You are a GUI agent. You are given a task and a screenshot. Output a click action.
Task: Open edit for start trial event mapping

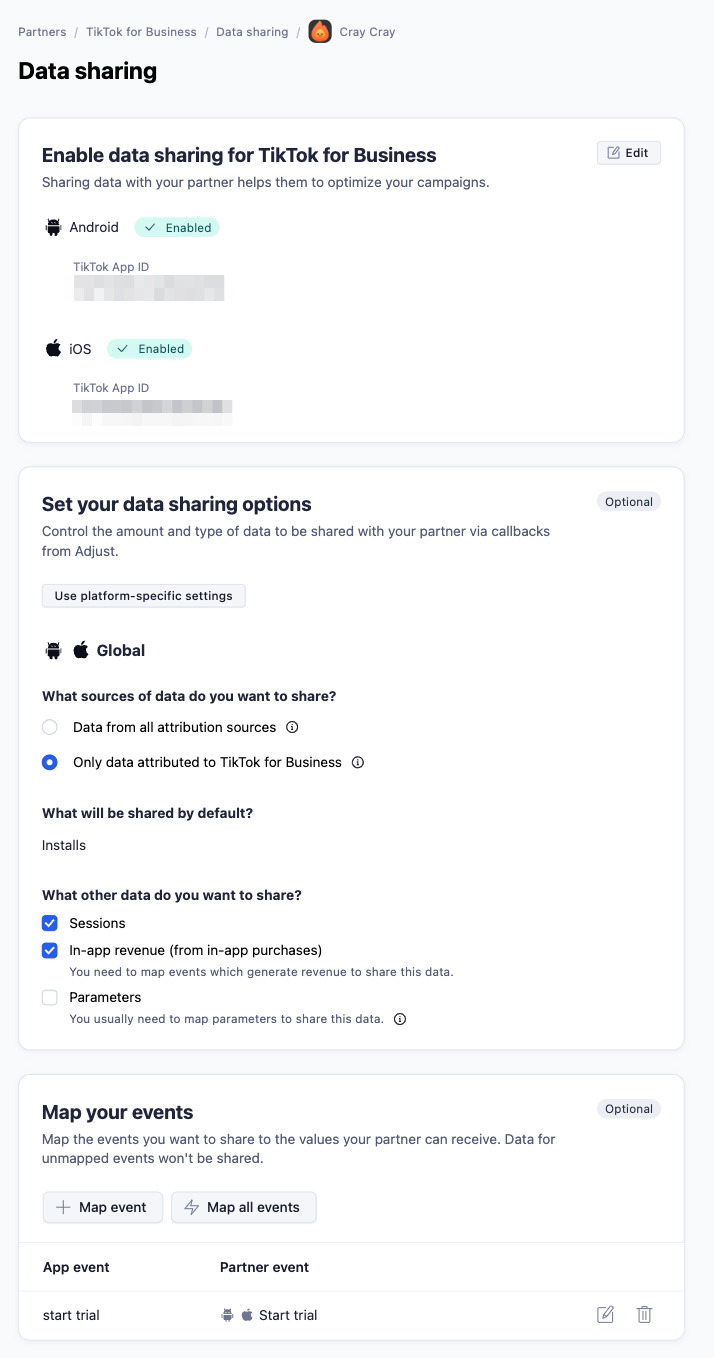605,1315
